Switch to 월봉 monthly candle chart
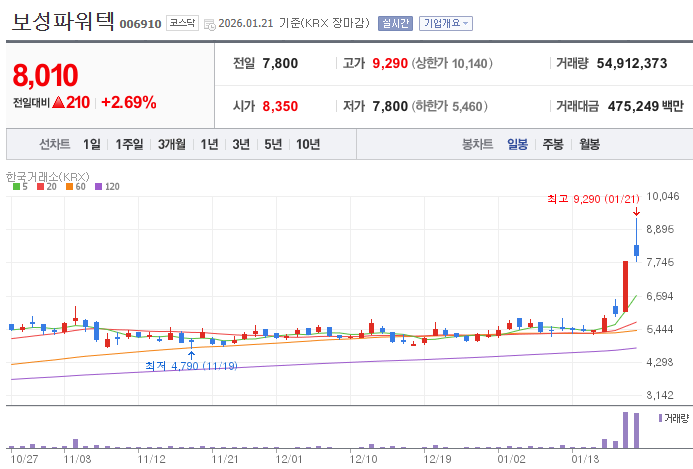The height and width of the screenshot is (469, 693). [x=590, y=144]
